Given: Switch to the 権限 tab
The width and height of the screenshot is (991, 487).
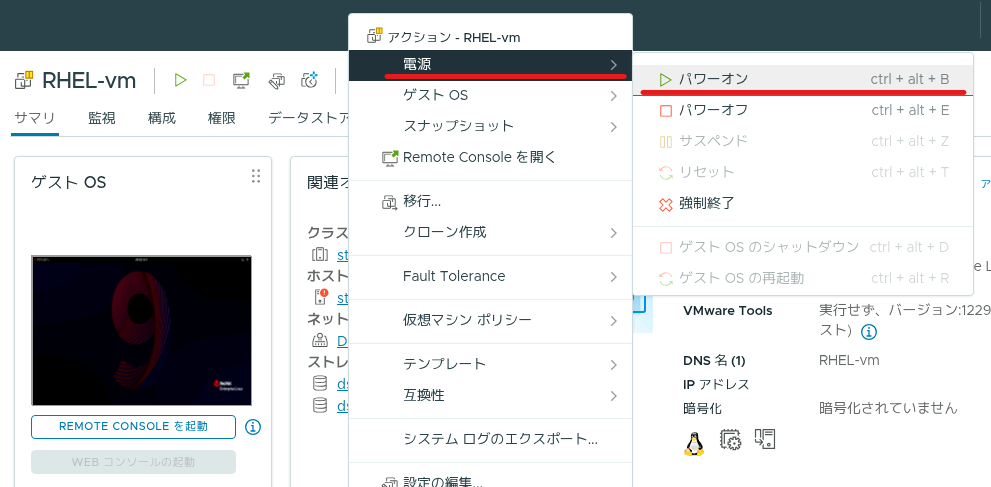Looking at the screenshot, I should (222, 118).
